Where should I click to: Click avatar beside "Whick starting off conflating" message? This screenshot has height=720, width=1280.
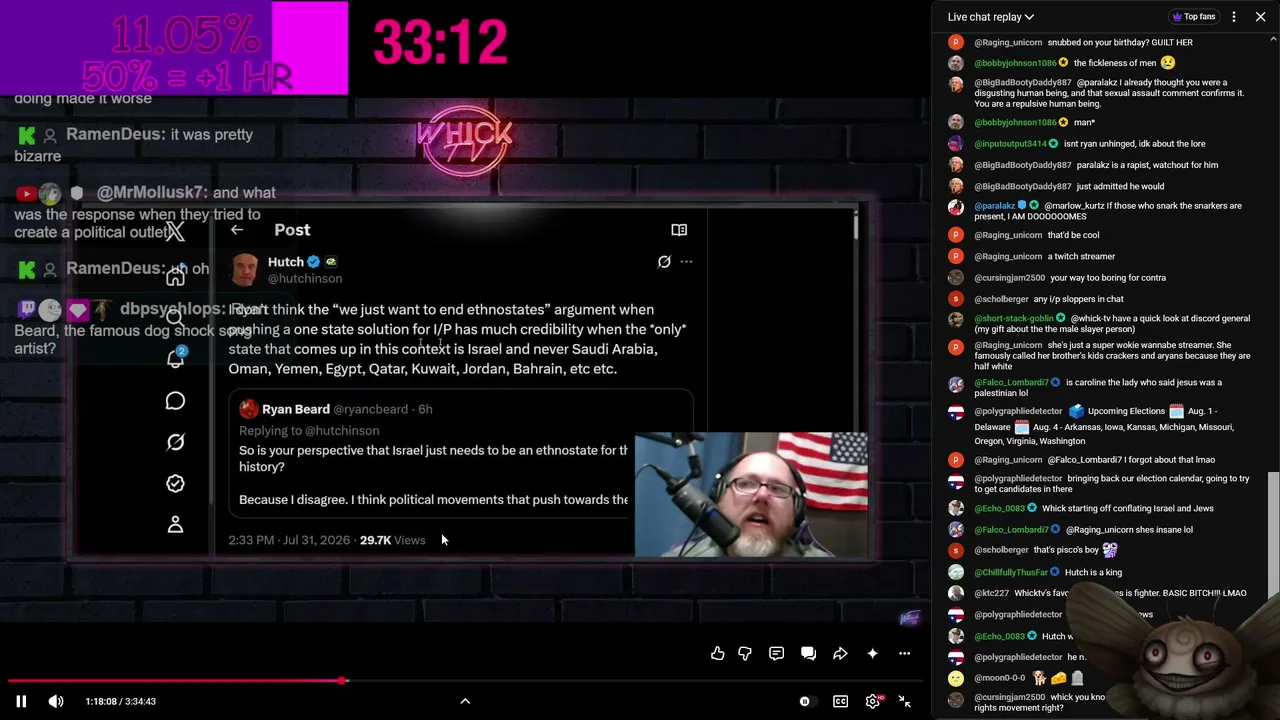coord(956,509)
